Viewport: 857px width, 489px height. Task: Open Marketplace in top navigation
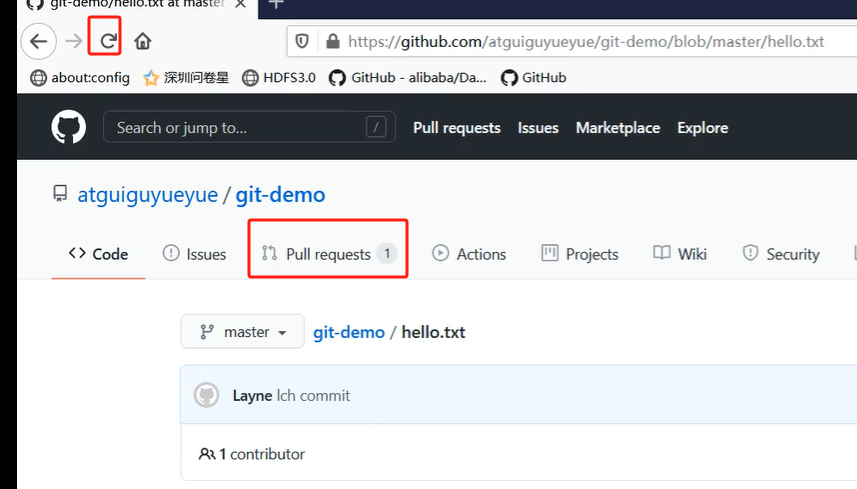point(618,128)
